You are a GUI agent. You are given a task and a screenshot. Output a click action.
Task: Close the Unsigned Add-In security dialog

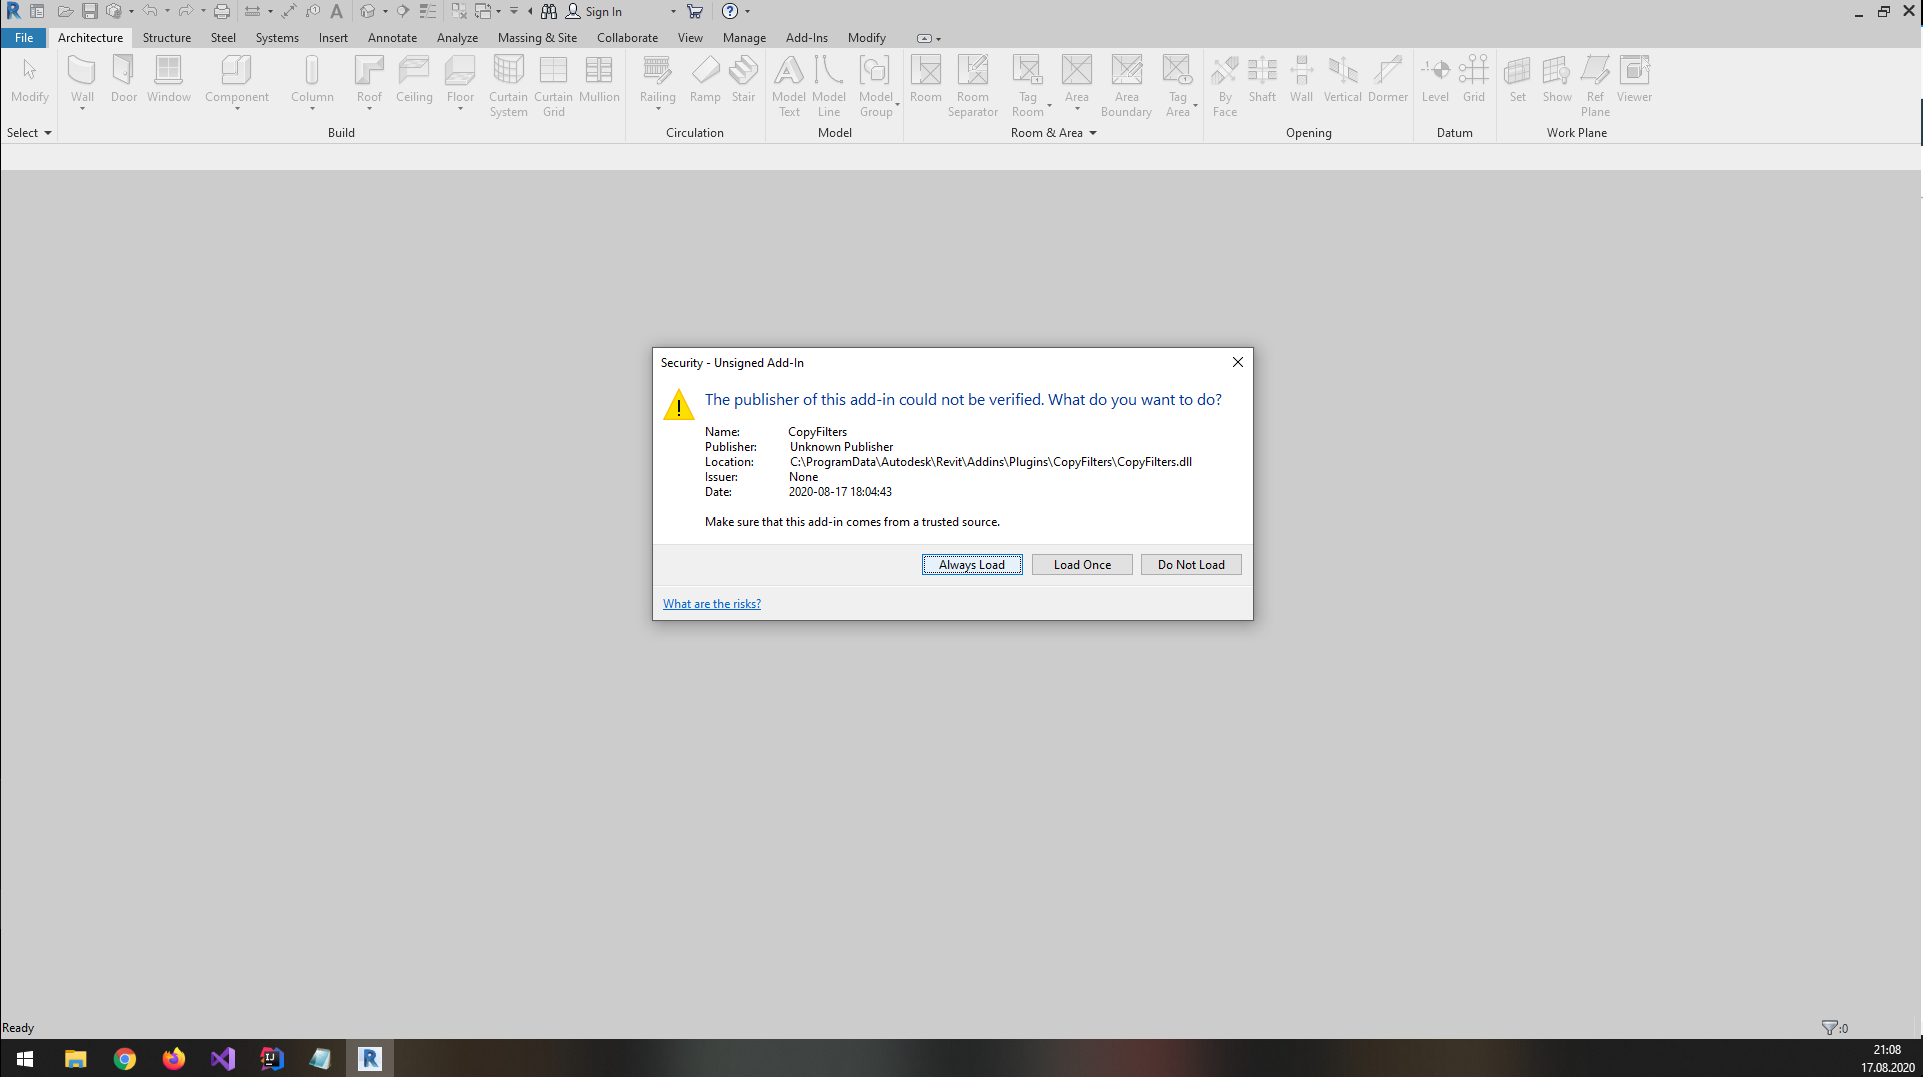(1238, 362)
